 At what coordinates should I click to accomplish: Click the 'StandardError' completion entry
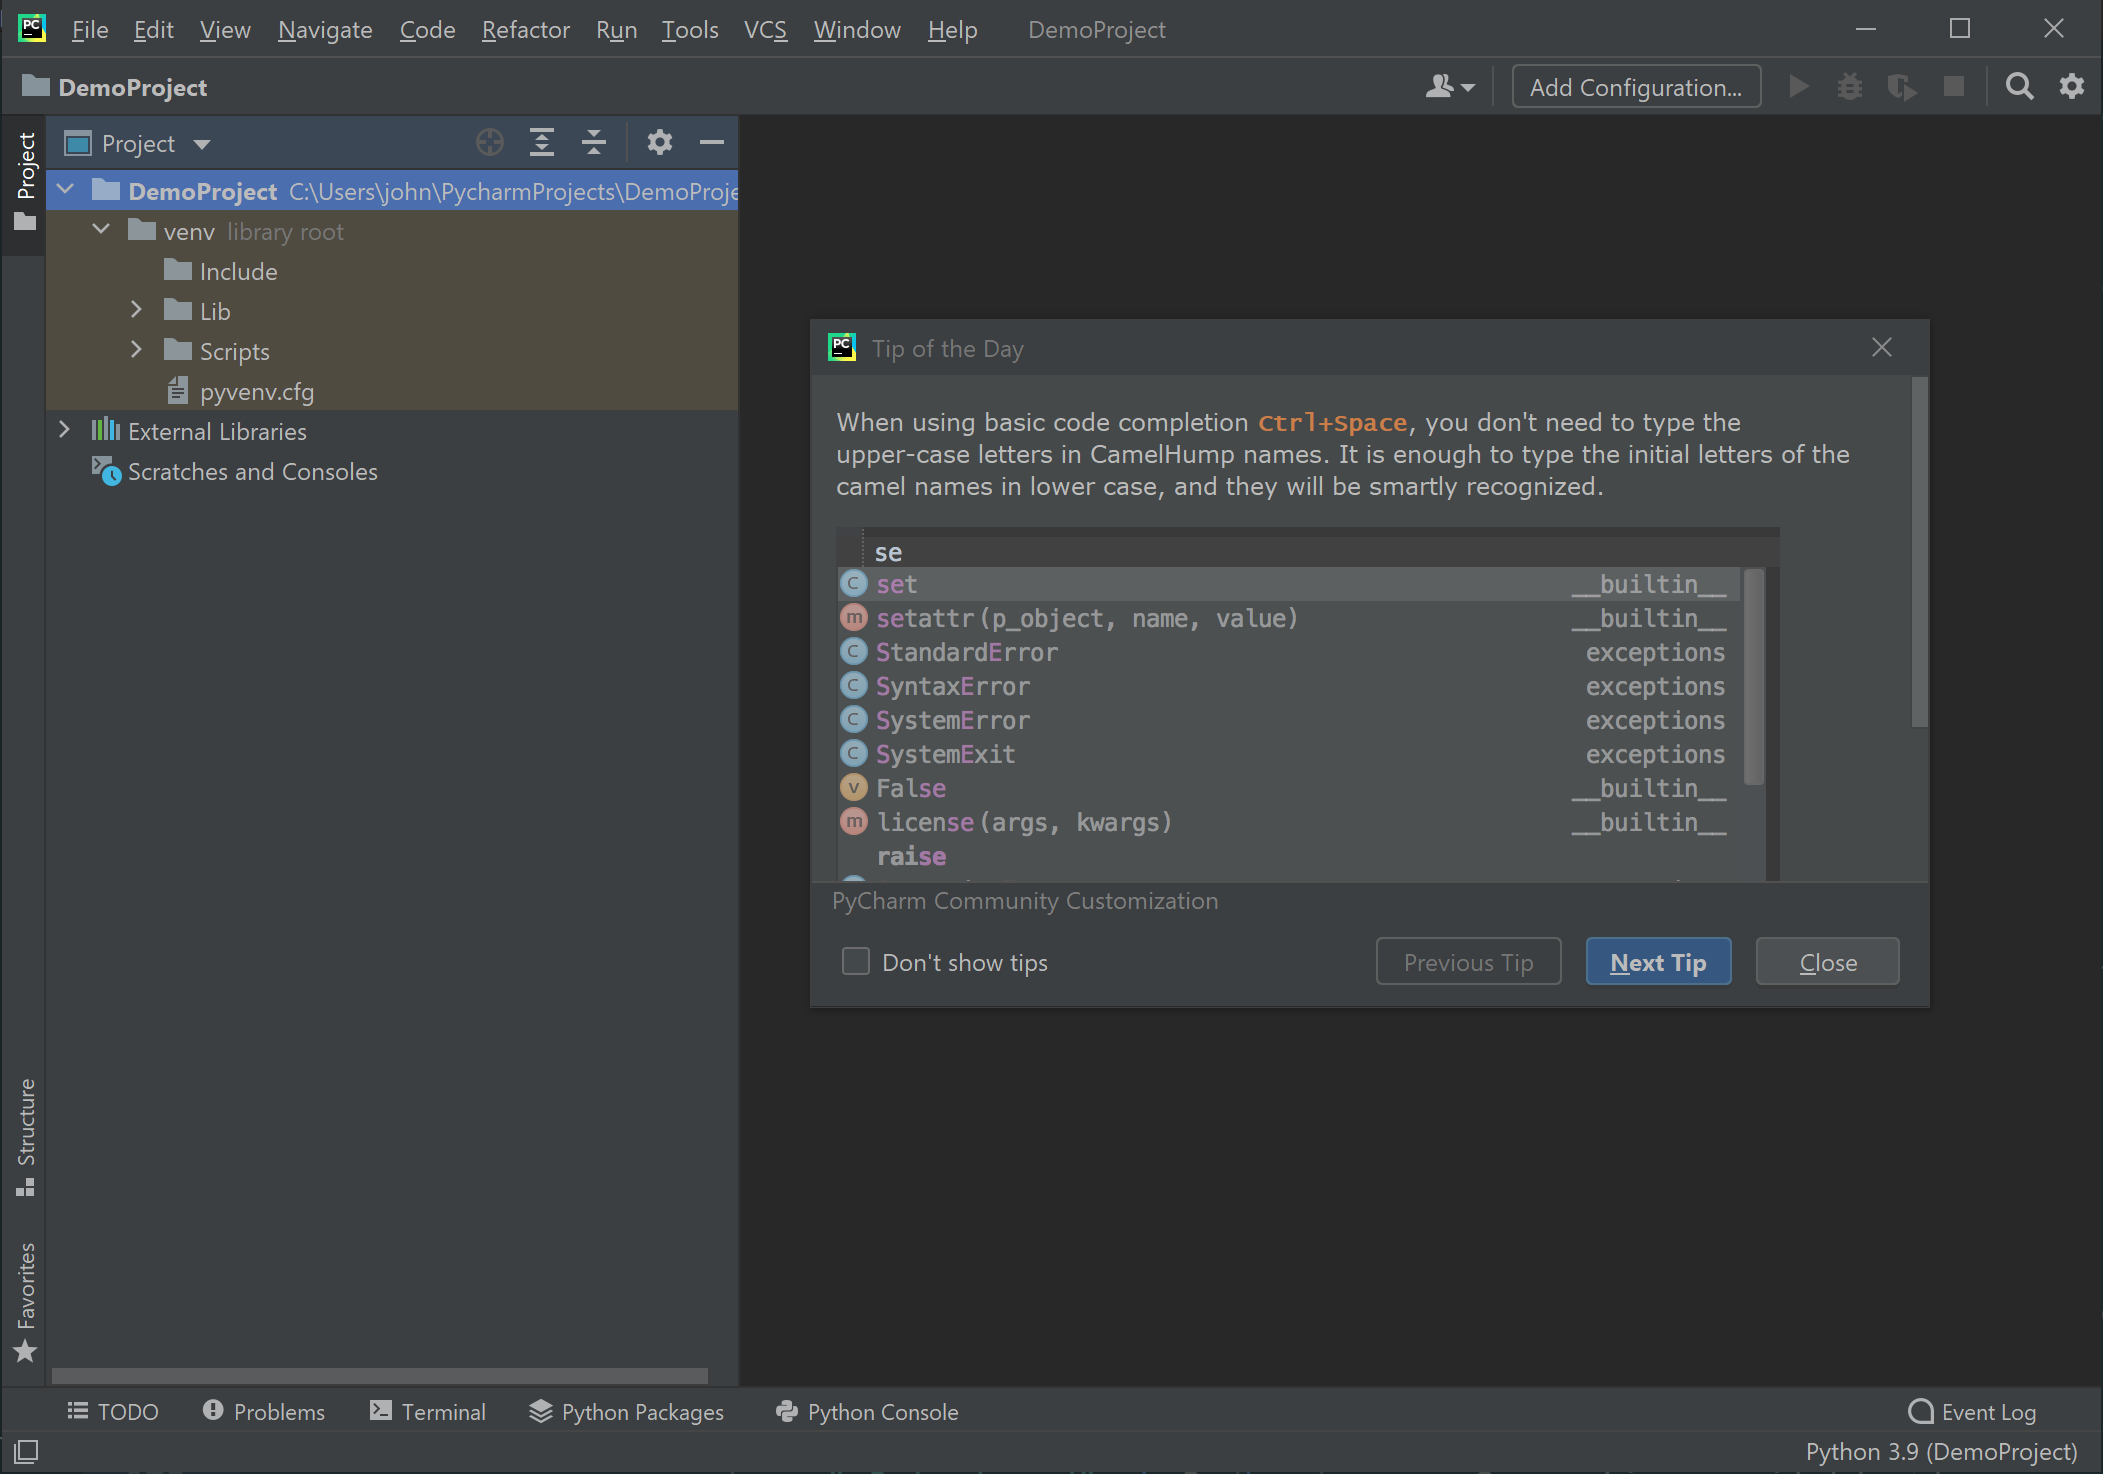pos(1289,652)
